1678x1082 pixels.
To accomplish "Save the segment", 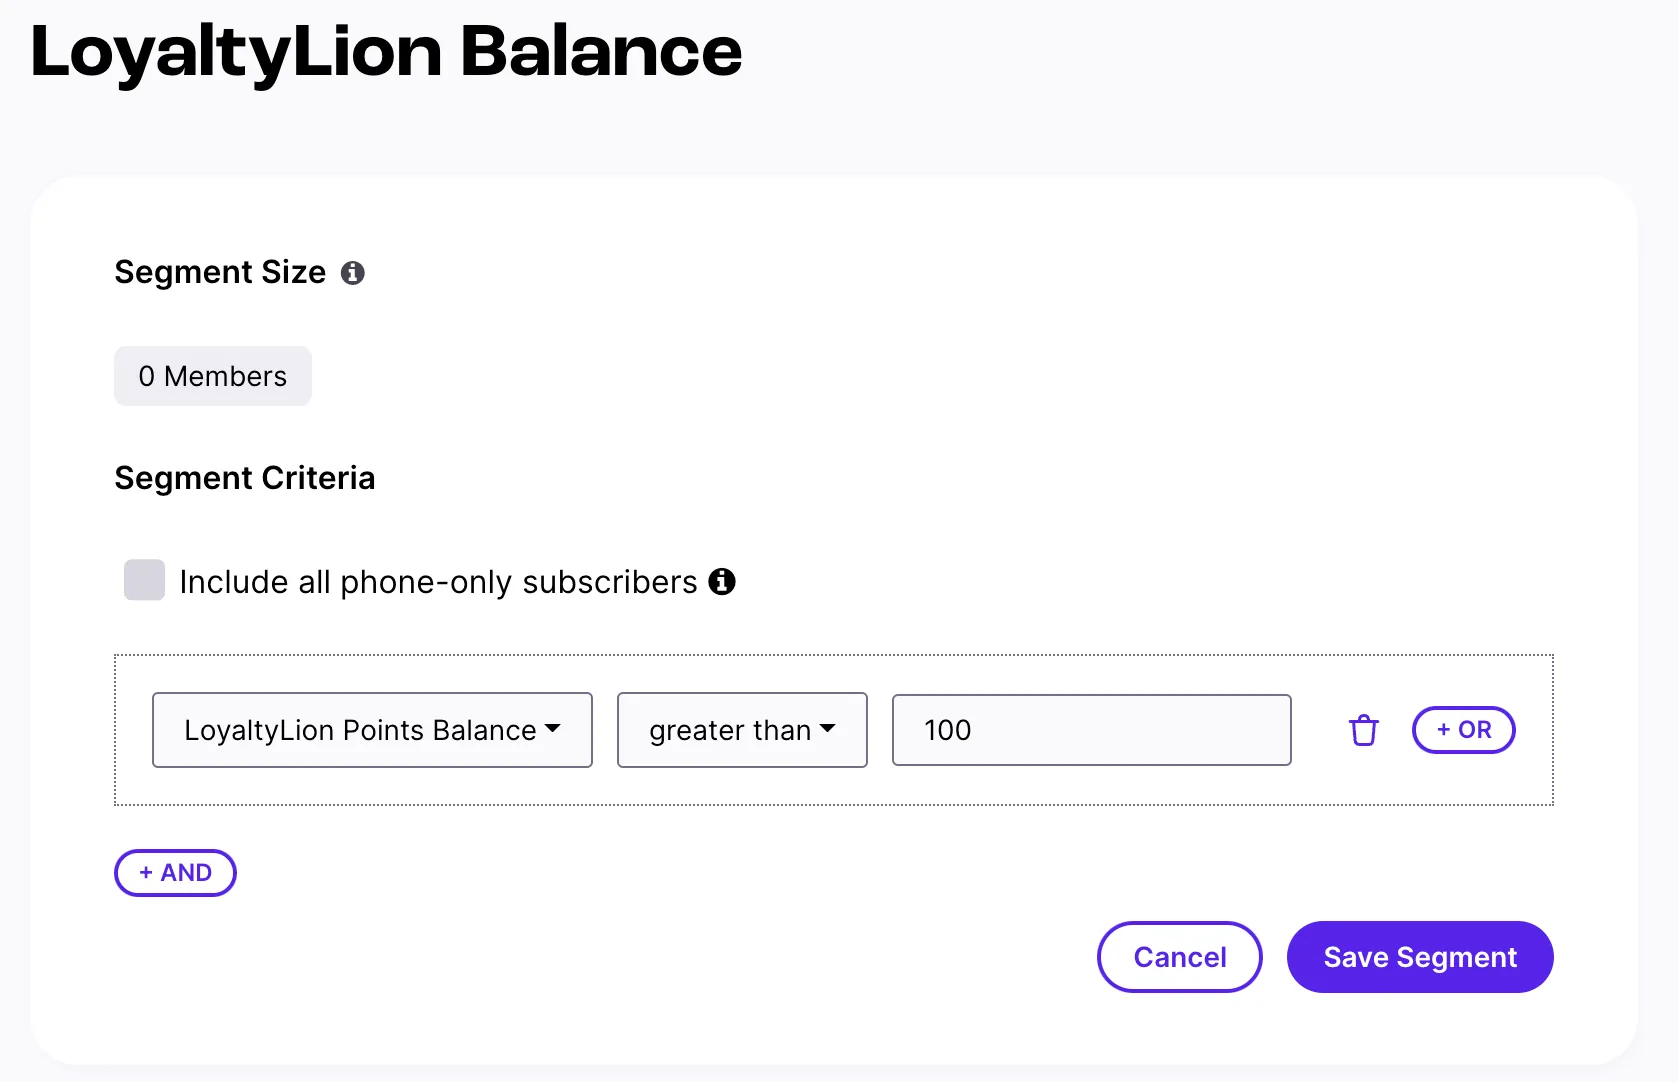I will pyautogui.click(x=1419, y=957).
